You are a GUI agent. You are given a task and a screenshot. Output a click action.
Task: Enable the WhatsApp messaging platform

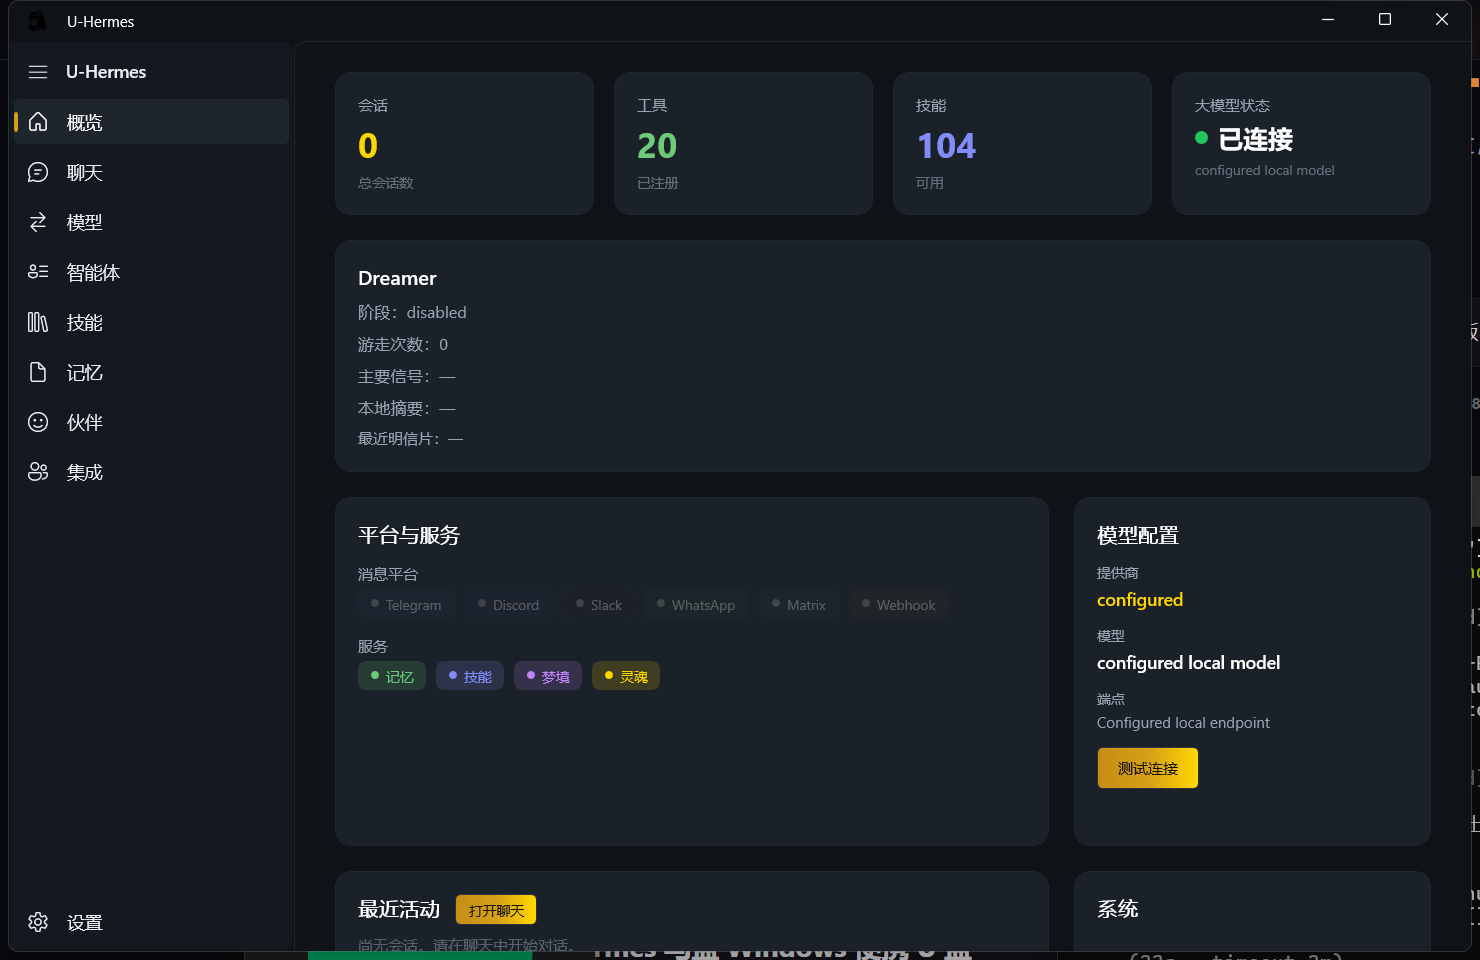[696, 604]
